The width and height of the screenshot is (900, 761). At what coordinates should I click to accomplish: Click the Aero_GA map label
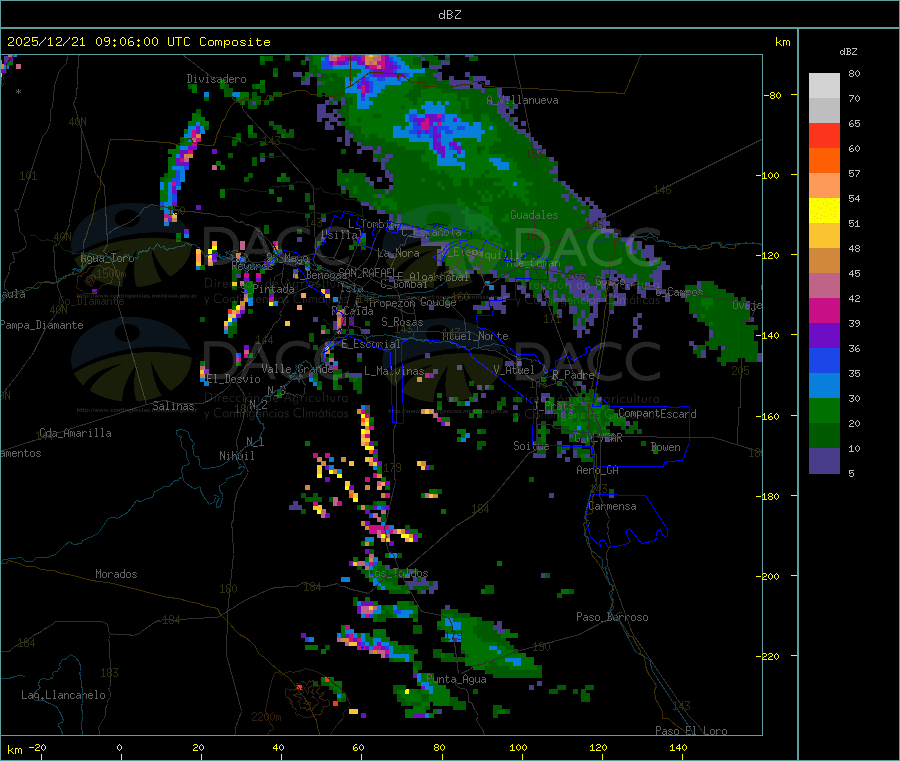598,470
